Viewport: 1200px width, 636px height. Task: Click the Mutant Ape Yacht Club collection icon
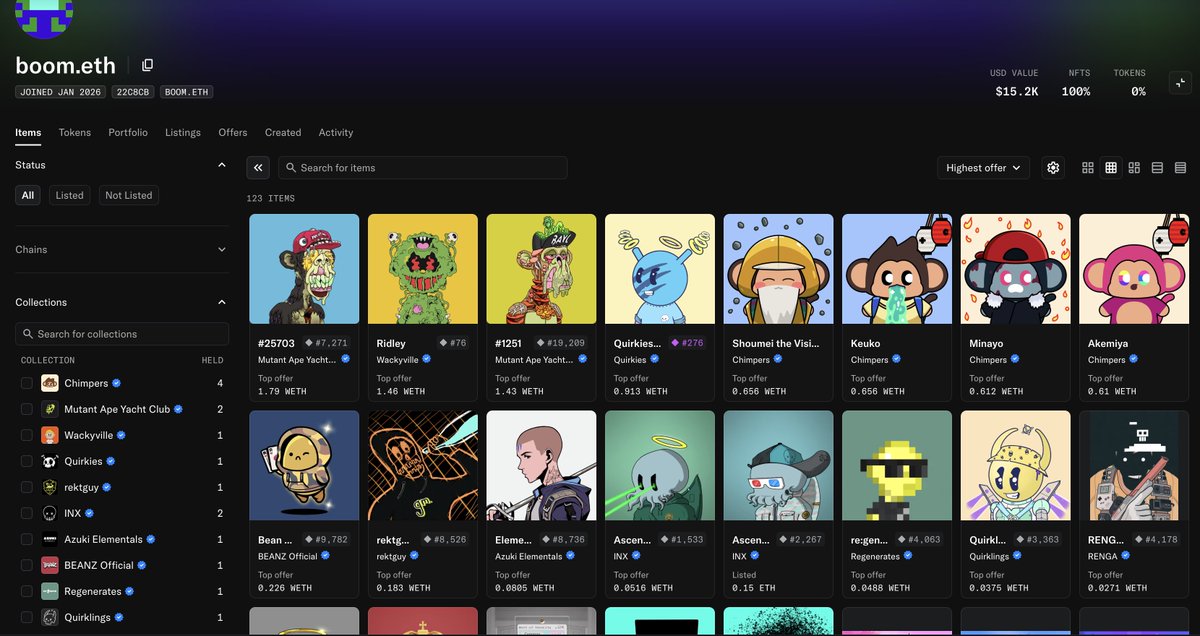[50, 409]
